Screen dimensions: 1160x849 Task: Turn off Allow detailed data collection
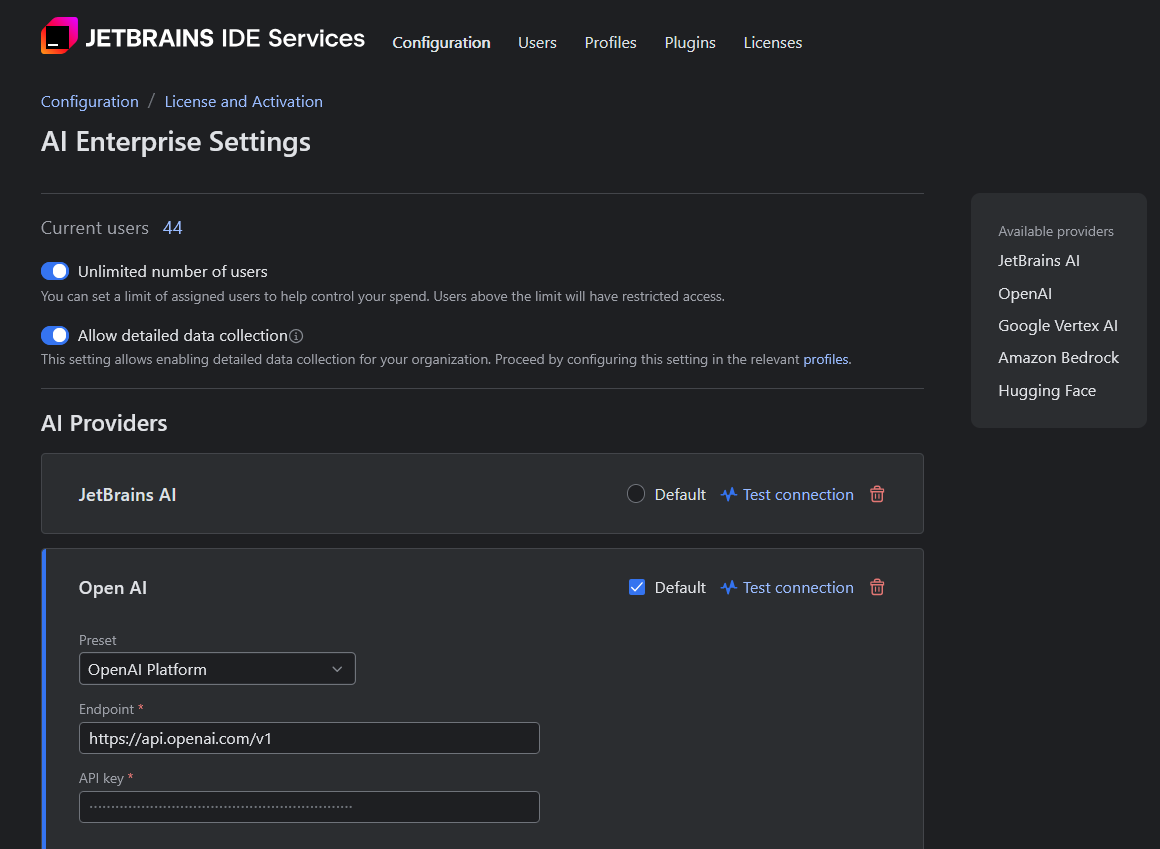pos(55,335)
